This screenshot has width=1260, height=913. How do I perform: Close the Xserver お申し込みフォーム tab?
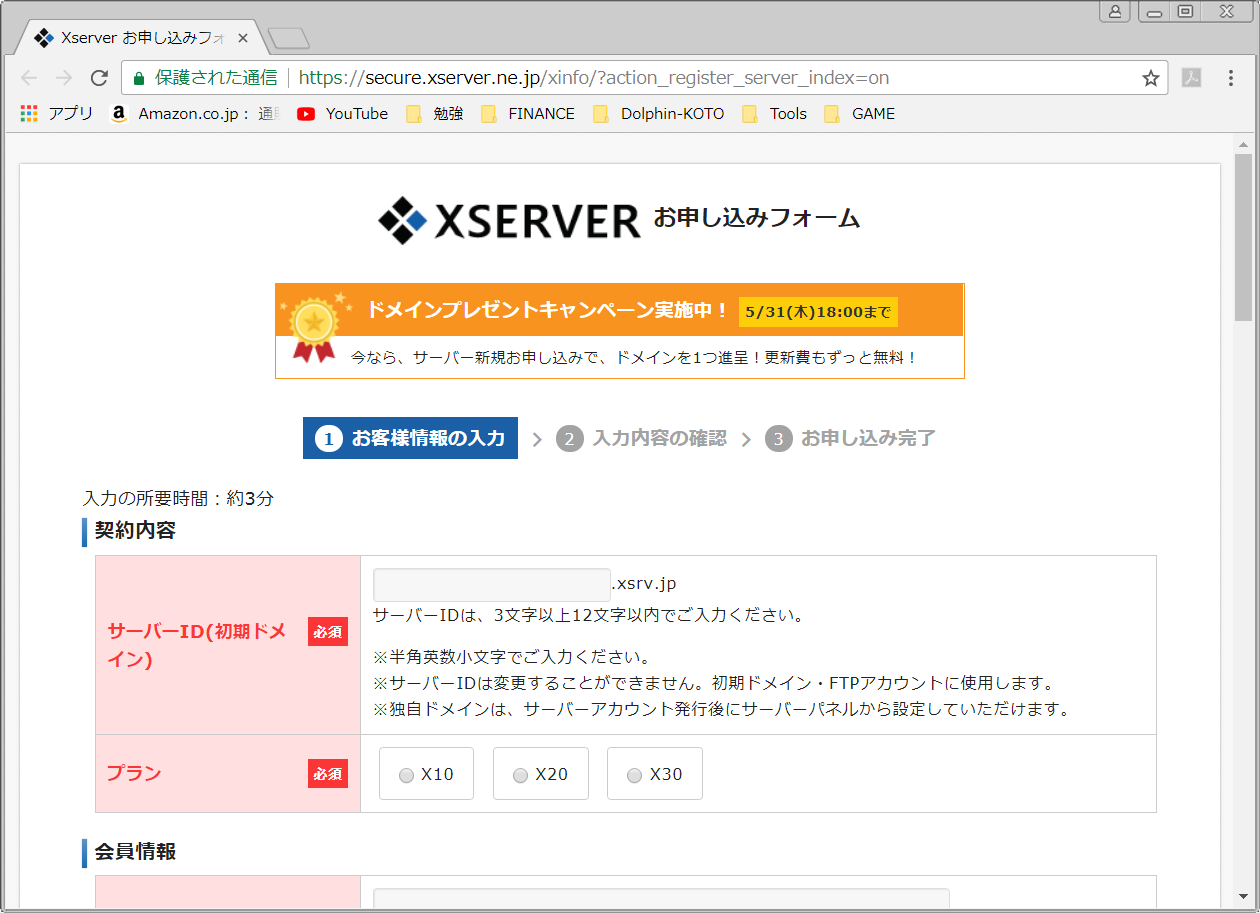point(243,38)
